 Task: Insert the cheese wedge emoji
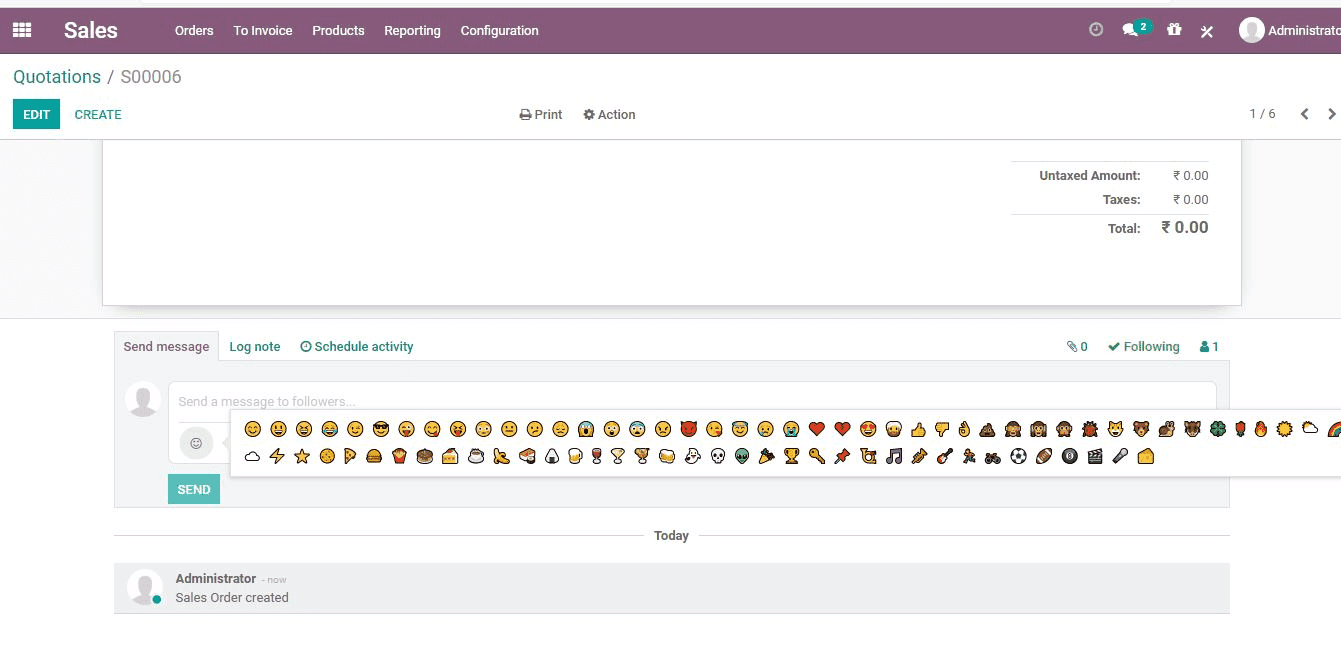click(1146, 456)
